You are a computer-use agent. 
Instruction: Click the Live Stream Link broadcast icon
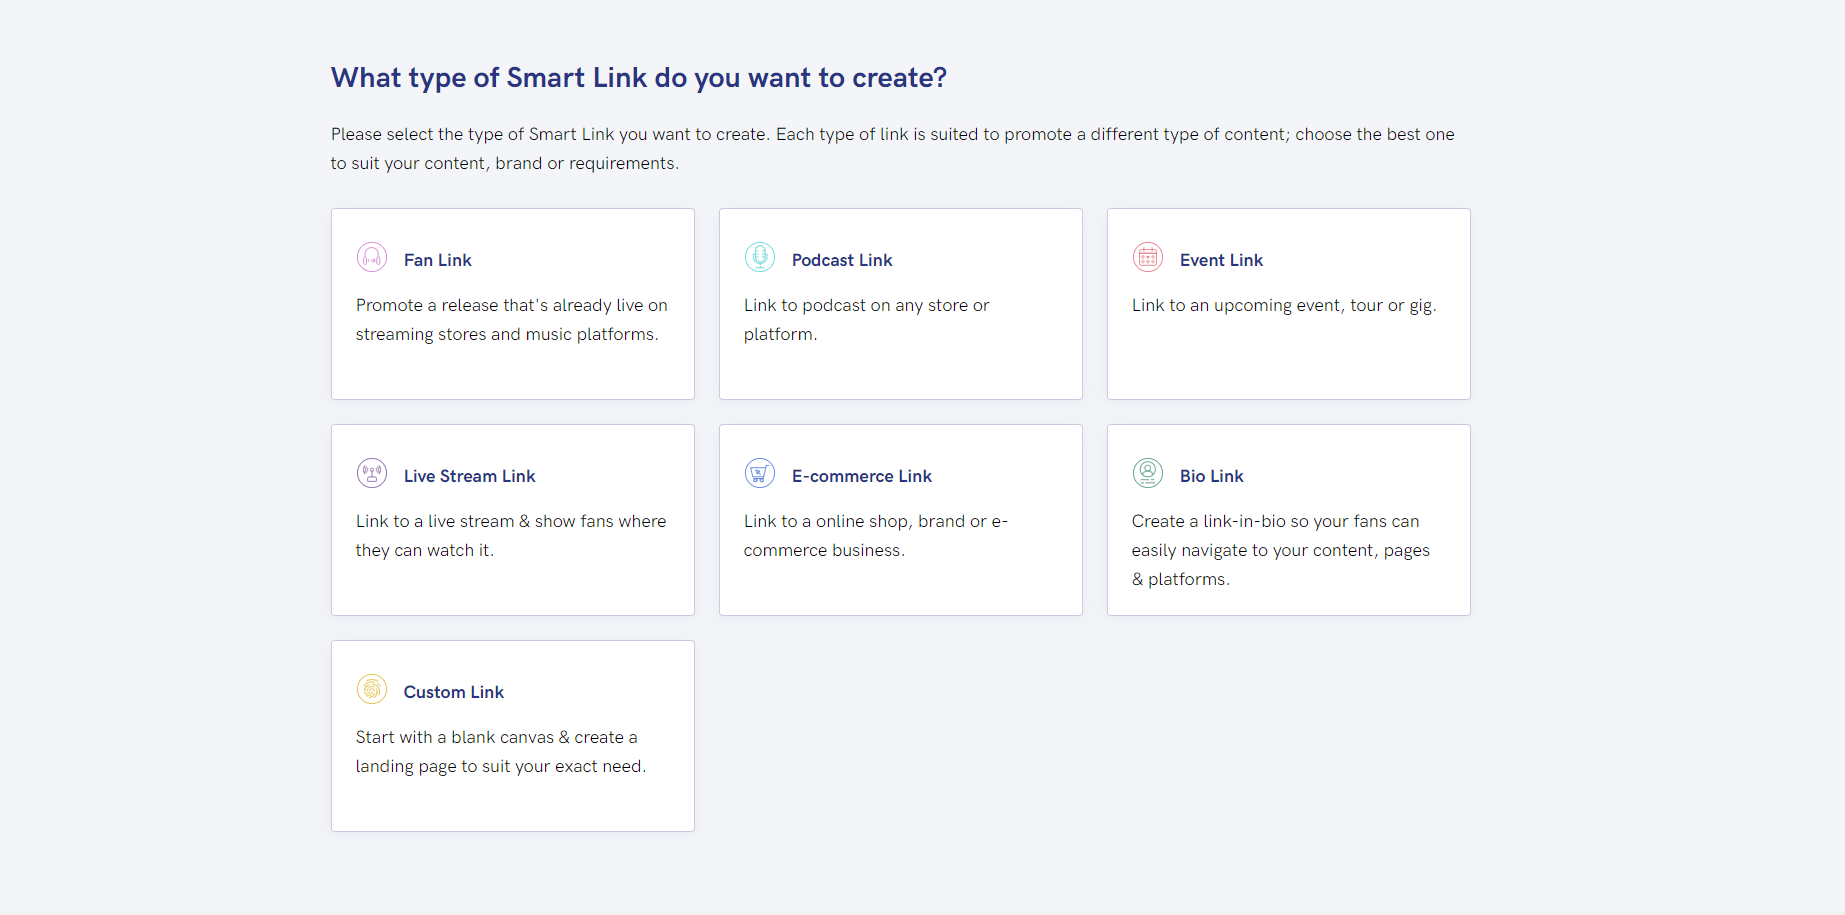tap(372, 473)
